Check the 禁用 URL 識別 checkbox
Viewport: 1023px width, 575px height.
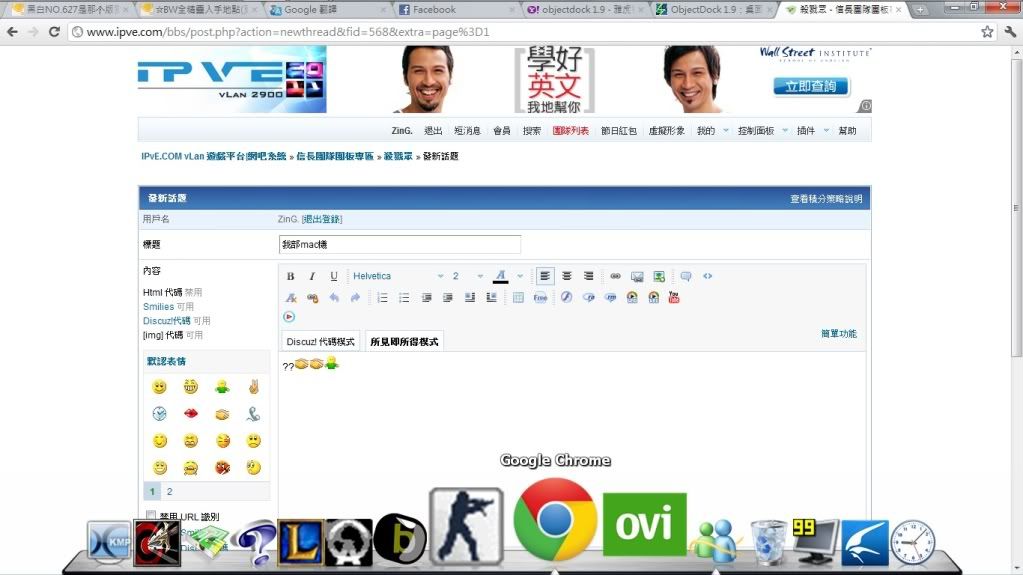(x=151, y=516)
